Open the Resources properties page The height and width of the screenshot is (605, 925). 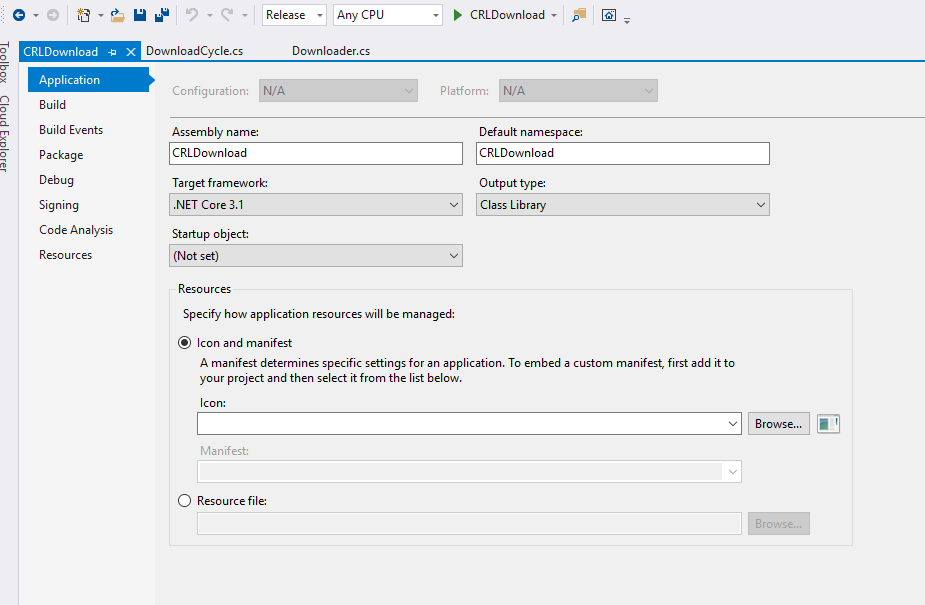65,255
